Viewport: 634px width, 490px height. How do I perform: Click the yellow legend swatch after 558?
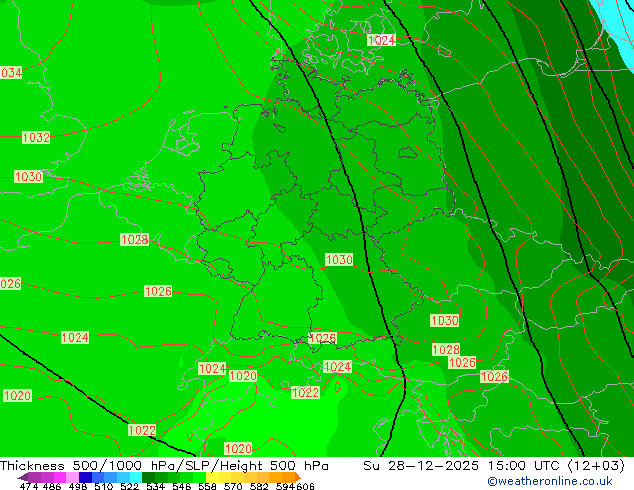click(x=212, y=477)
